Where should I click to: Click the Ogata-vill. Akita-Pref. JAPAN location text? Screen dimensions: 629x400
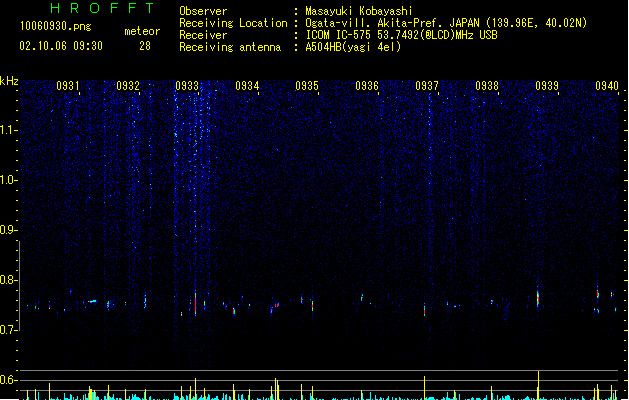tap(446, 23)
